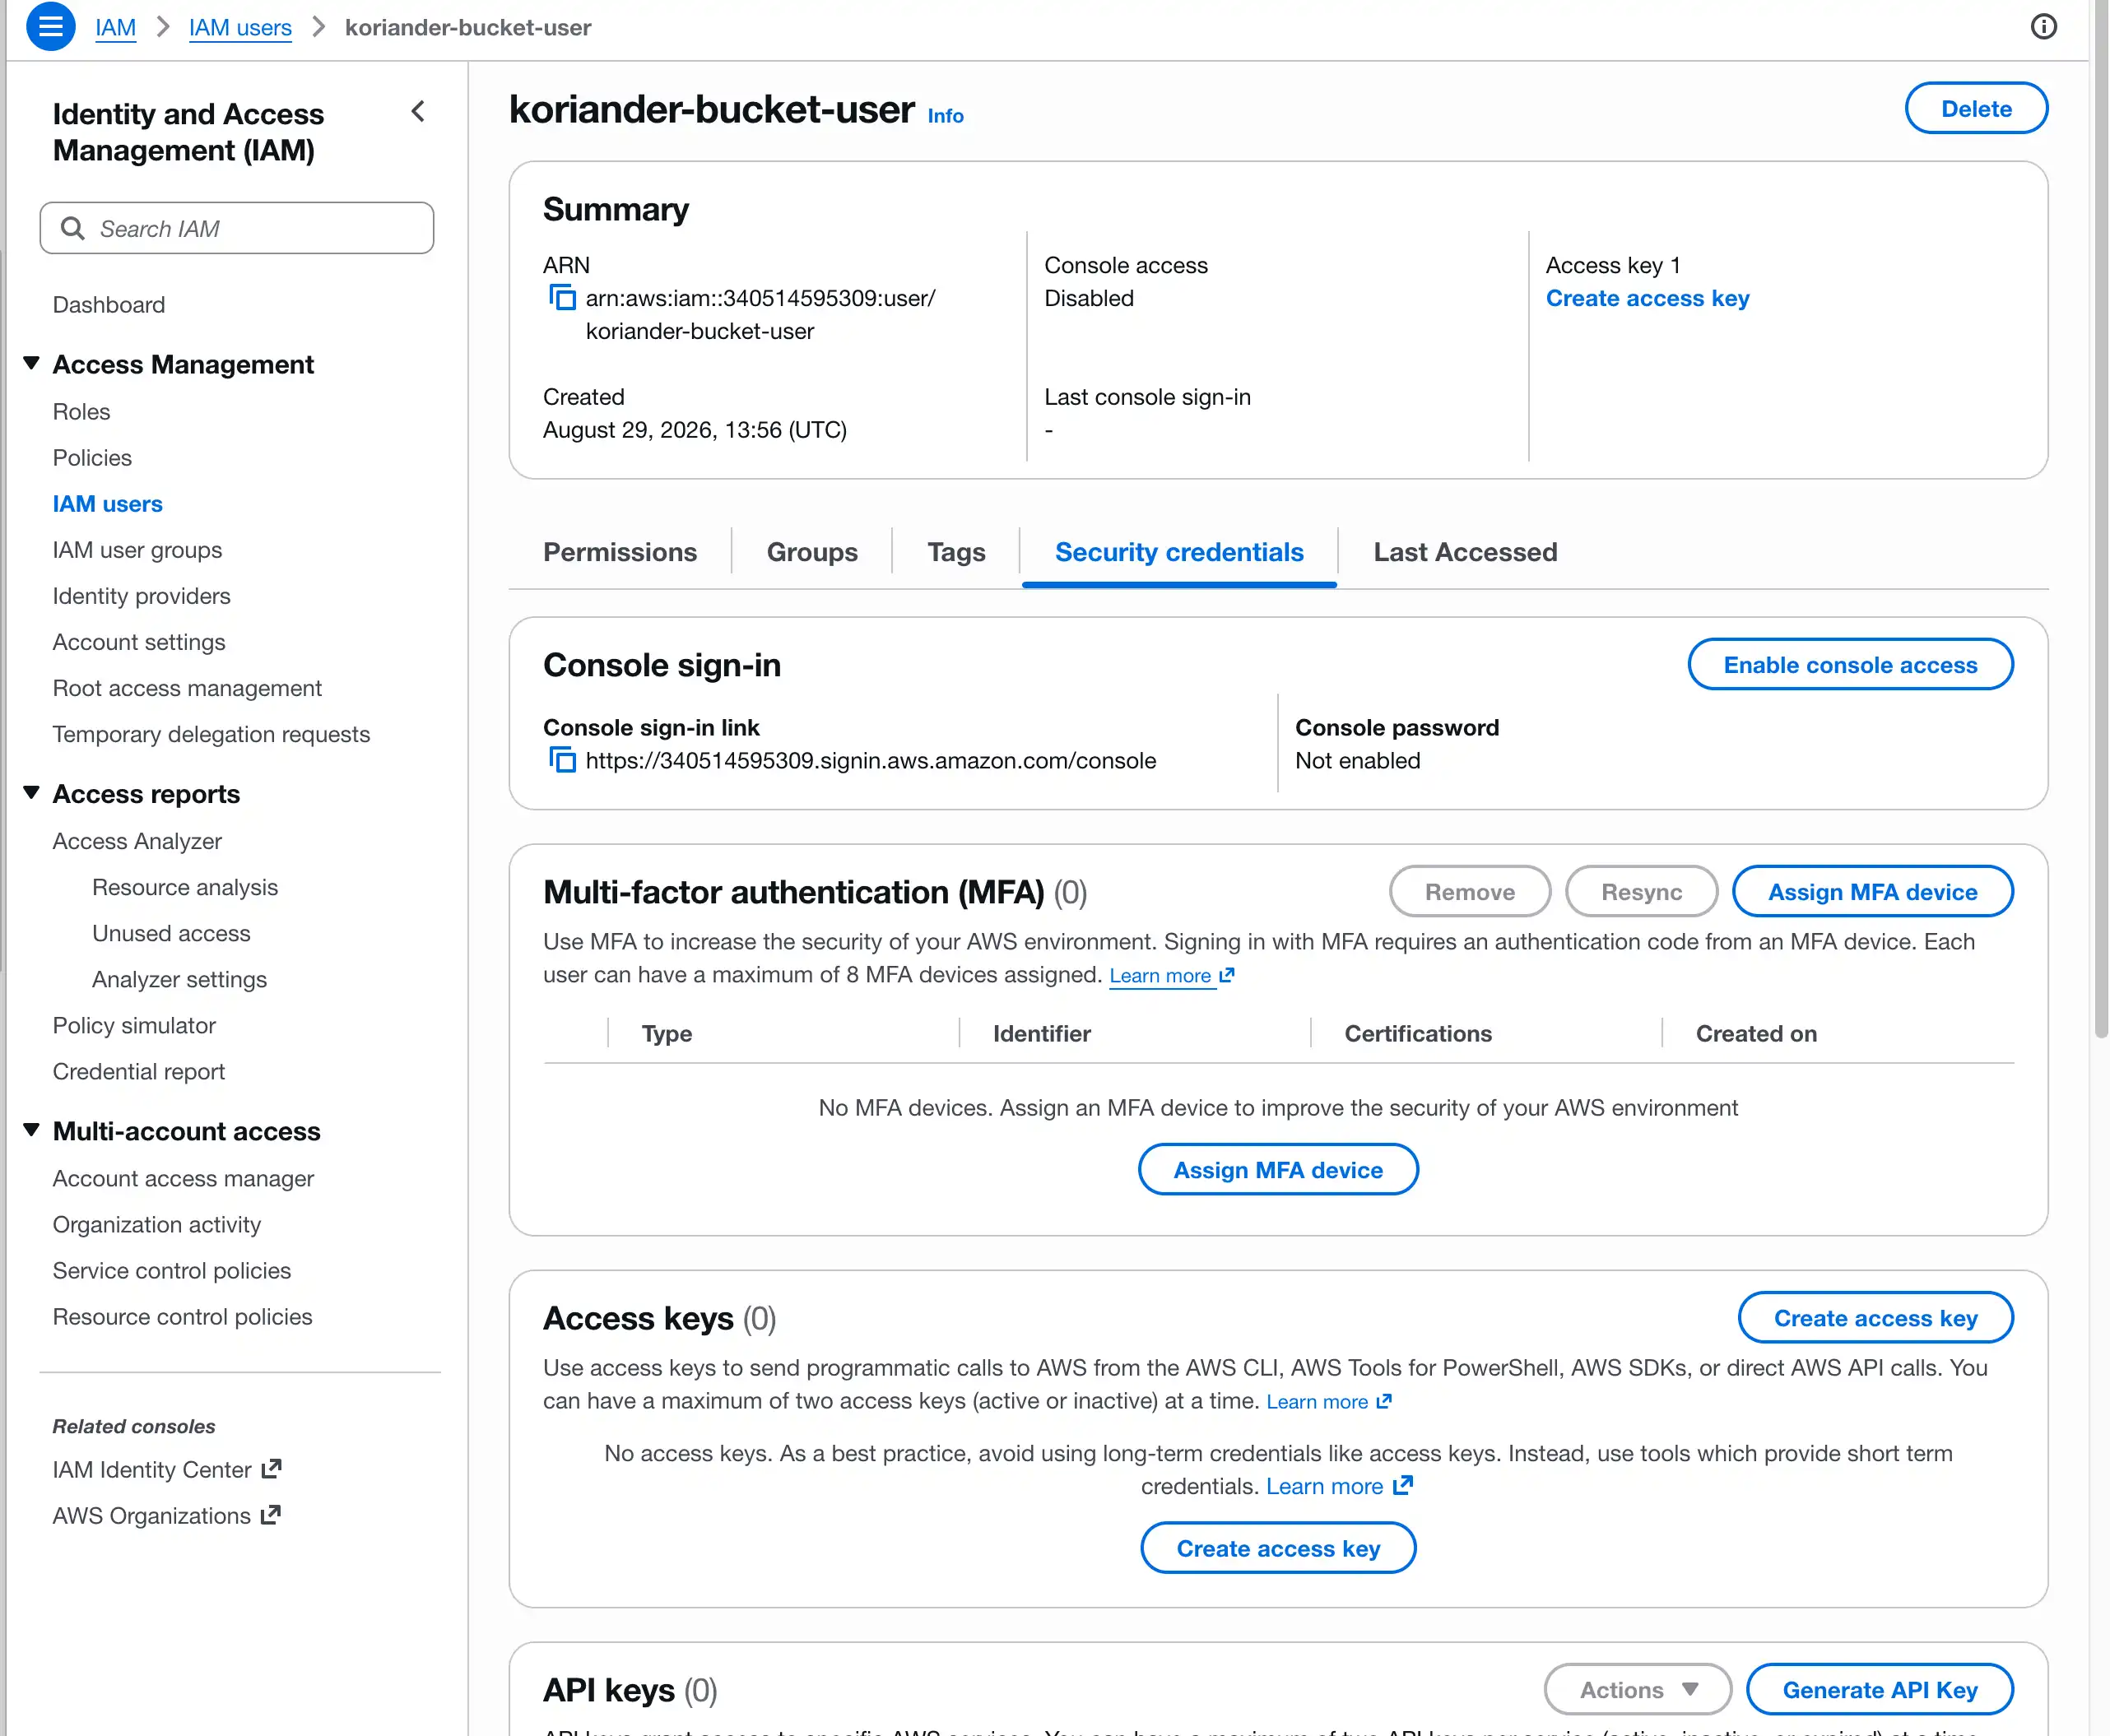This screenshot has height=1736, width=2110.
Task: Go to Dashboard in sidebar
Action: 109,304
